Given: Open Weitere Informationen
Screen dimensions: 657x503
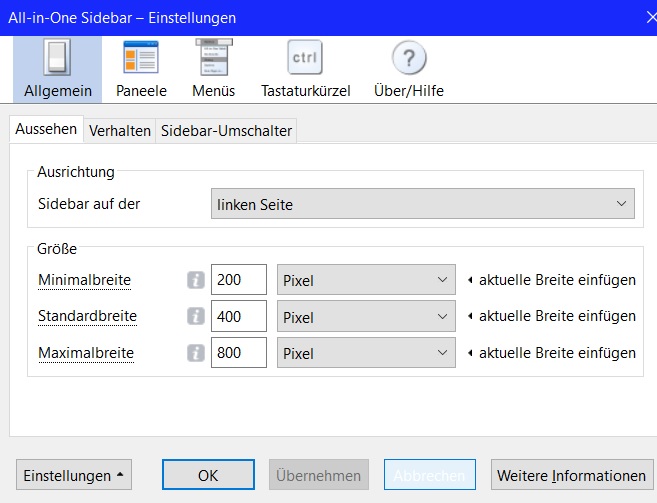Looking at the screenshot, I should click(x=571, y=475).
